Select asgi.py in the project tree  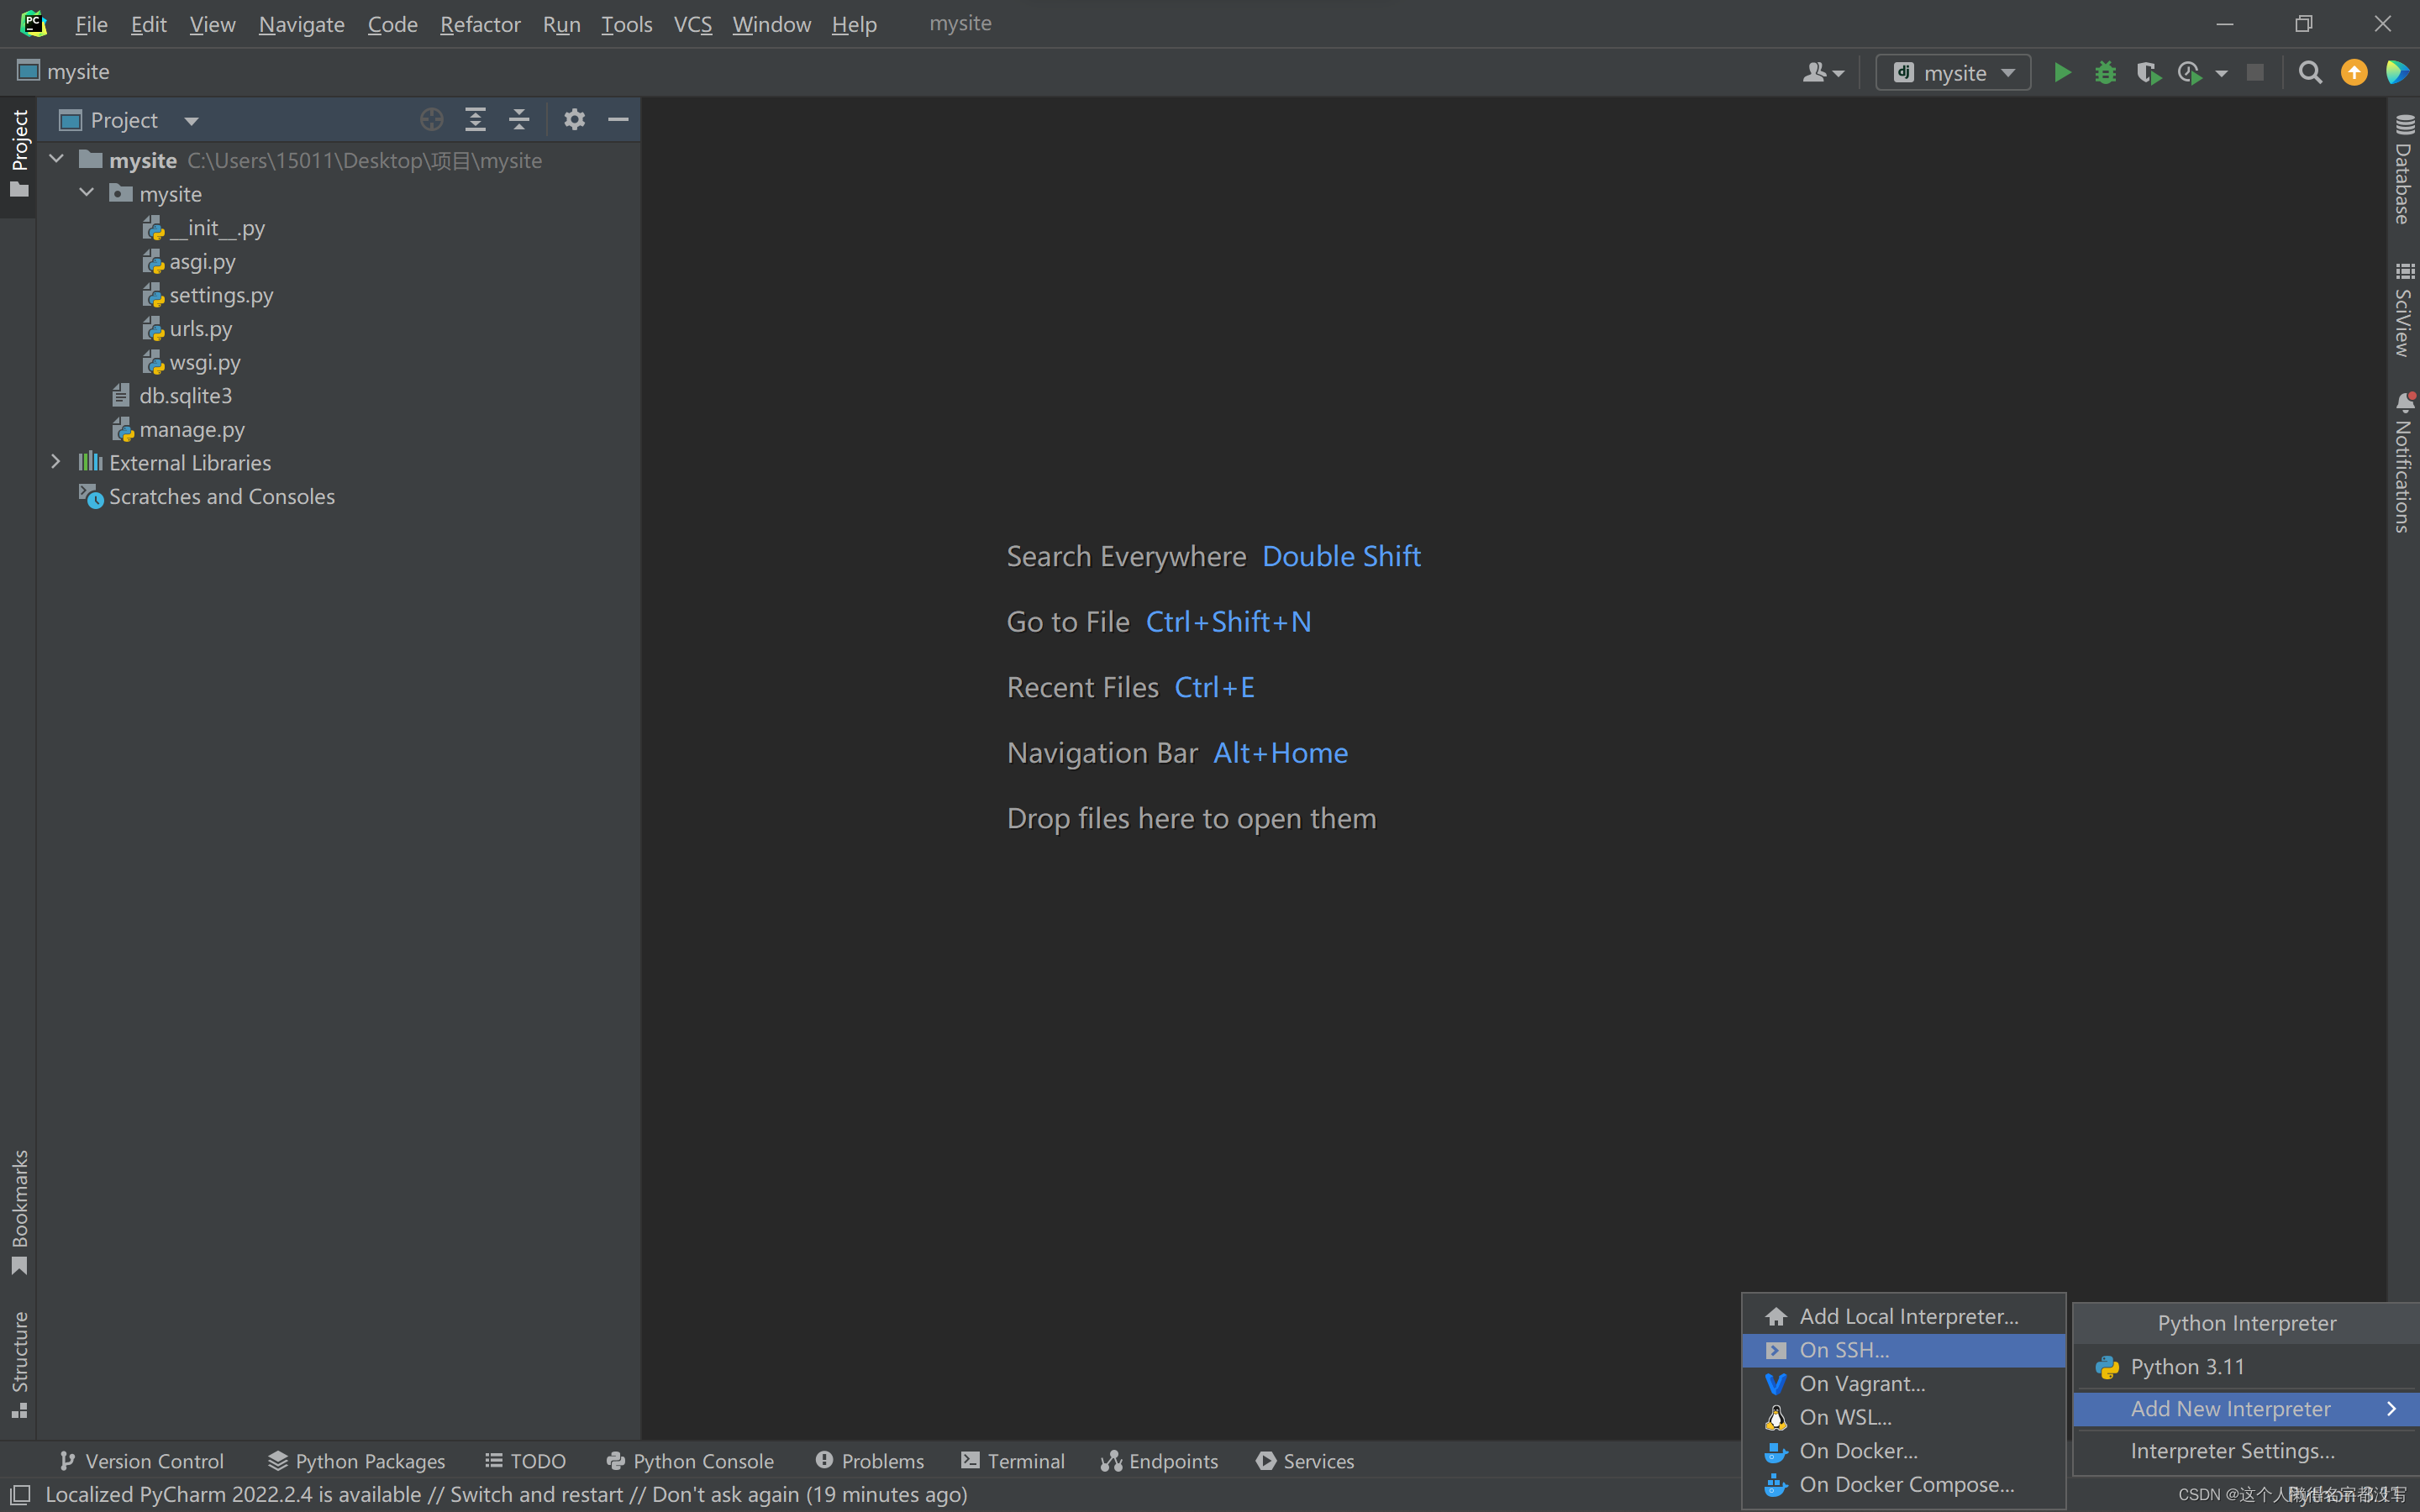(189, 261)
